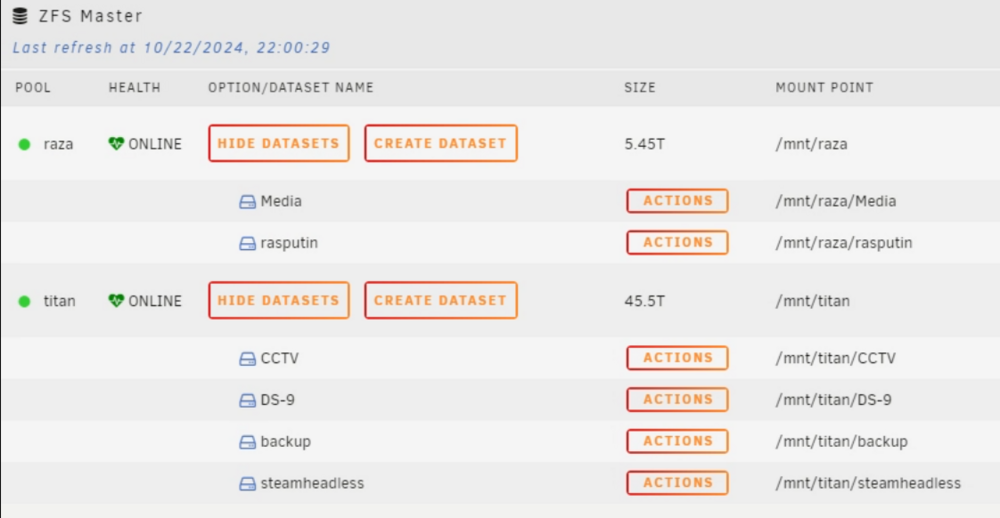
Task: Click the ONLINE status of raza
Action: pos(155,144)
